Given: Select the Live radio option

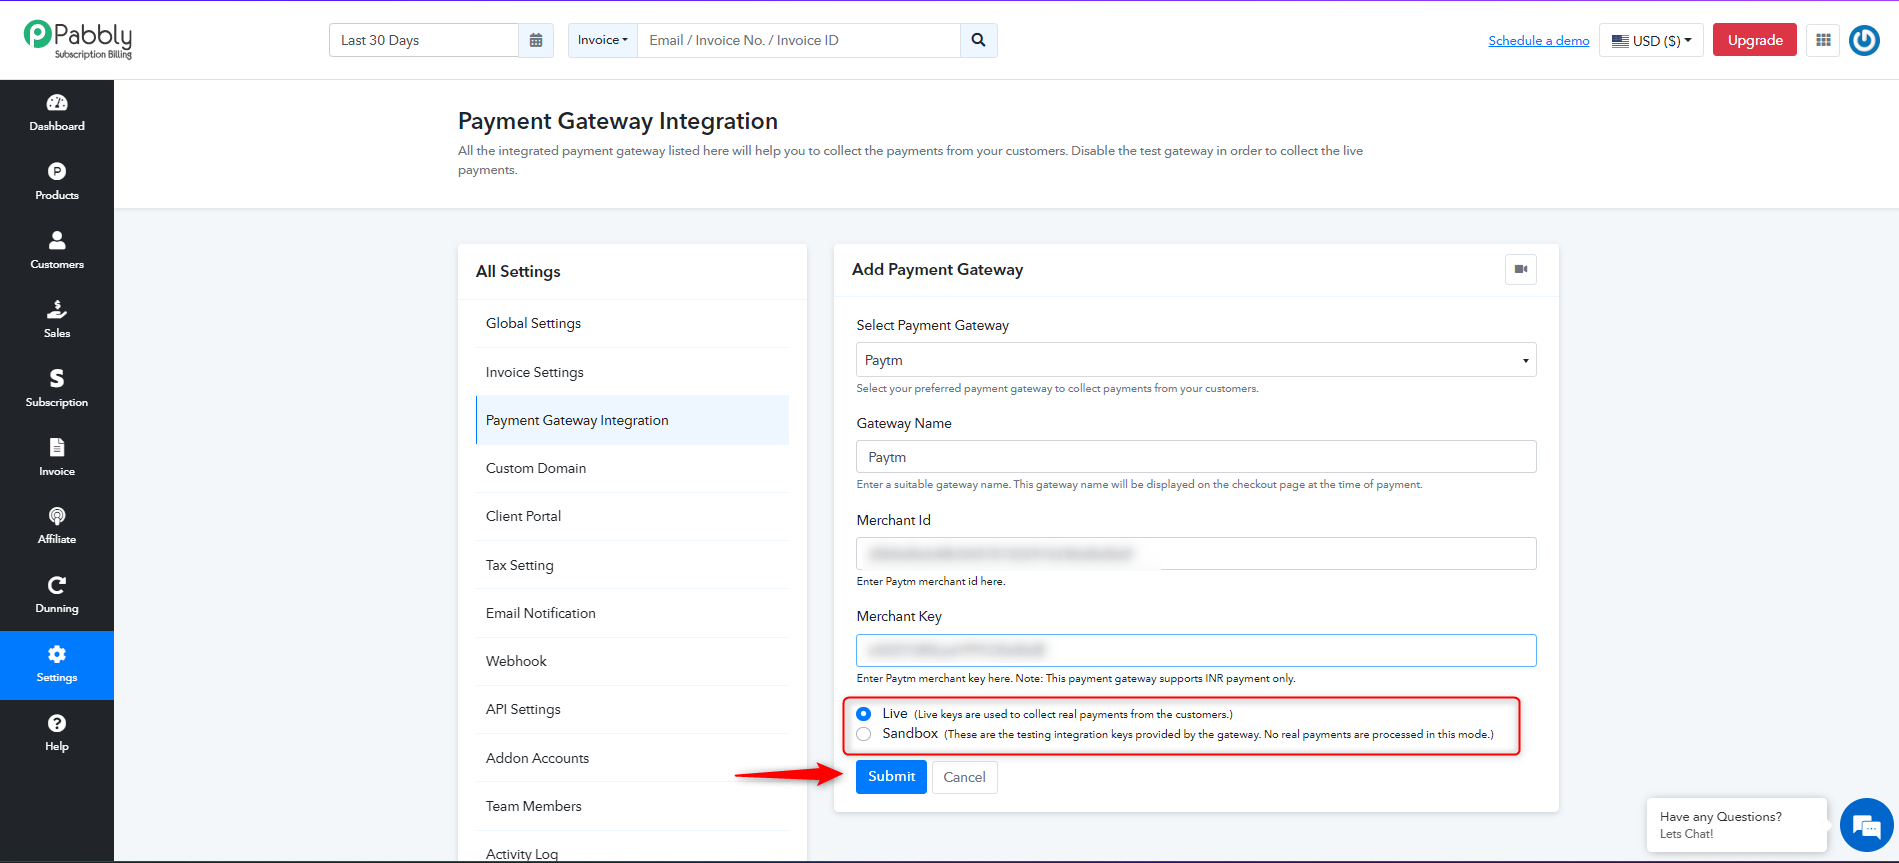Looking at the screenshot, I should coord(864,714).
